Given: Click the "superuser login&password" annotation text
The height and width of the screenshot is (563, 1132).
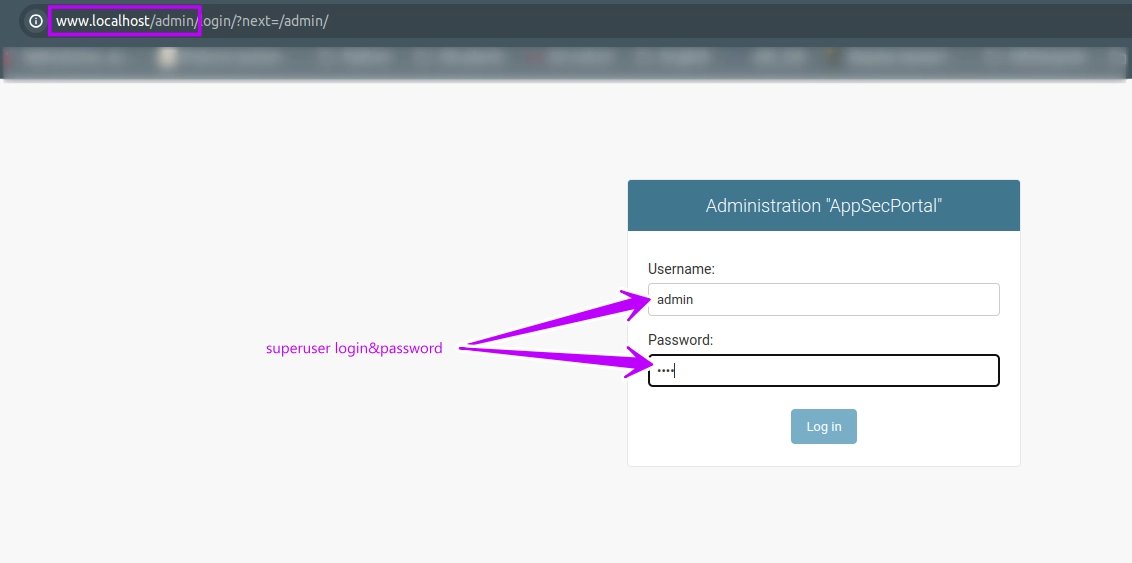Looking at the screenshot, I should 354,349.
